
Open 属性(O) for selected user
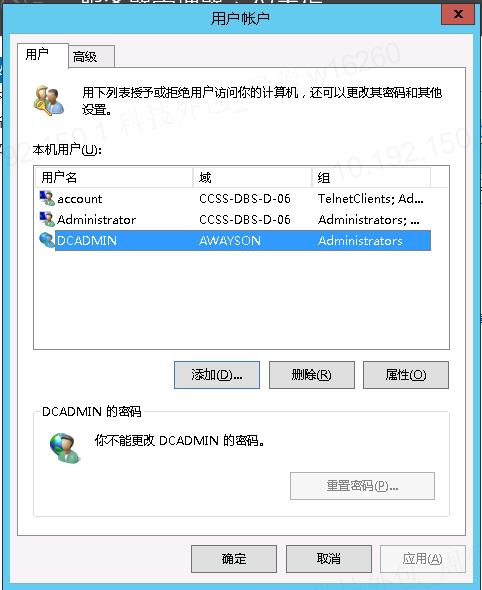[x=406, y=375]
